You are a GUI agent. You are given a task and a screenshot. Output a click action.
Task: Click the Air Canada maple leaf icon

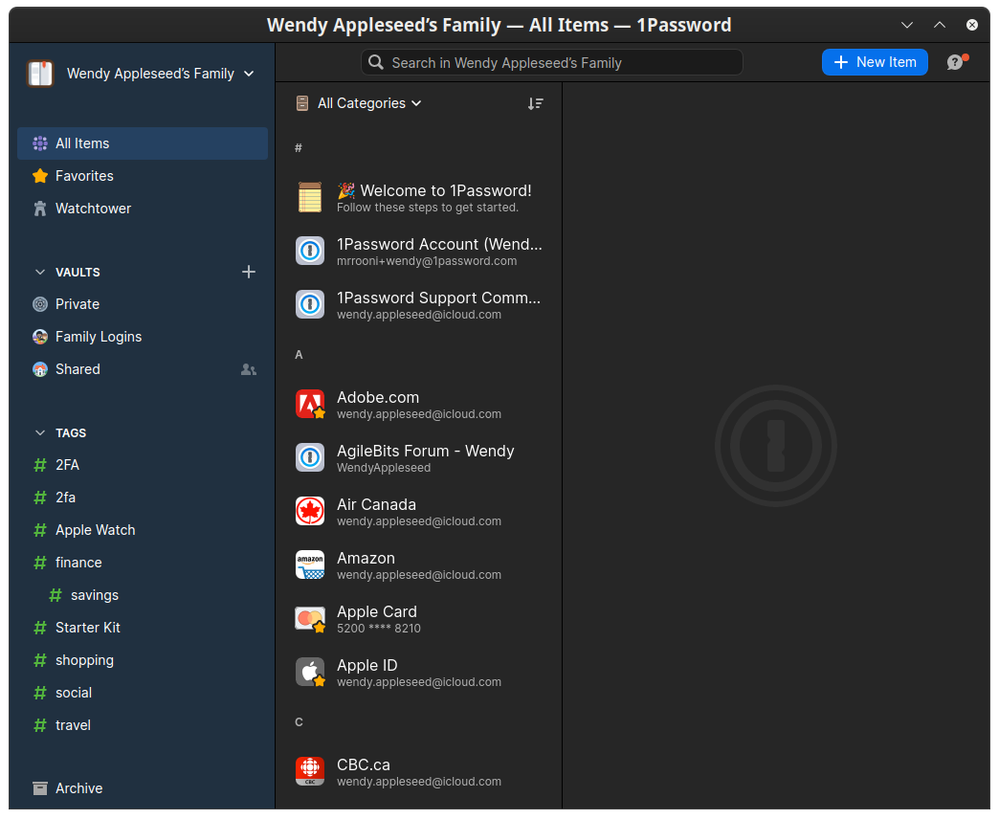pos(310,511)
